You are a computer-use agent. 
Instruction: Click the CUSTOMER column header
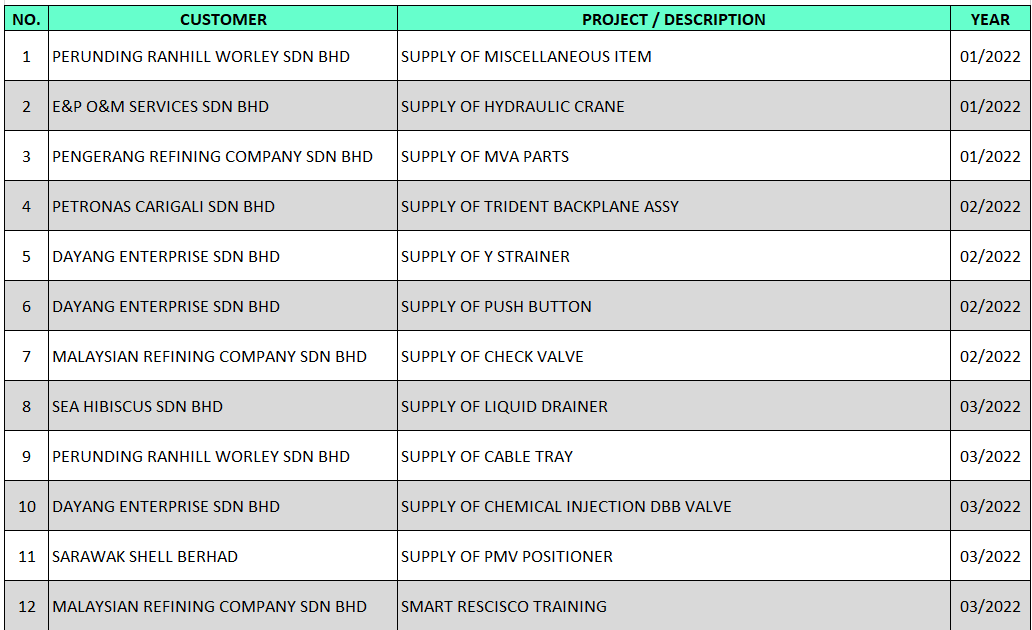[223, 19]
